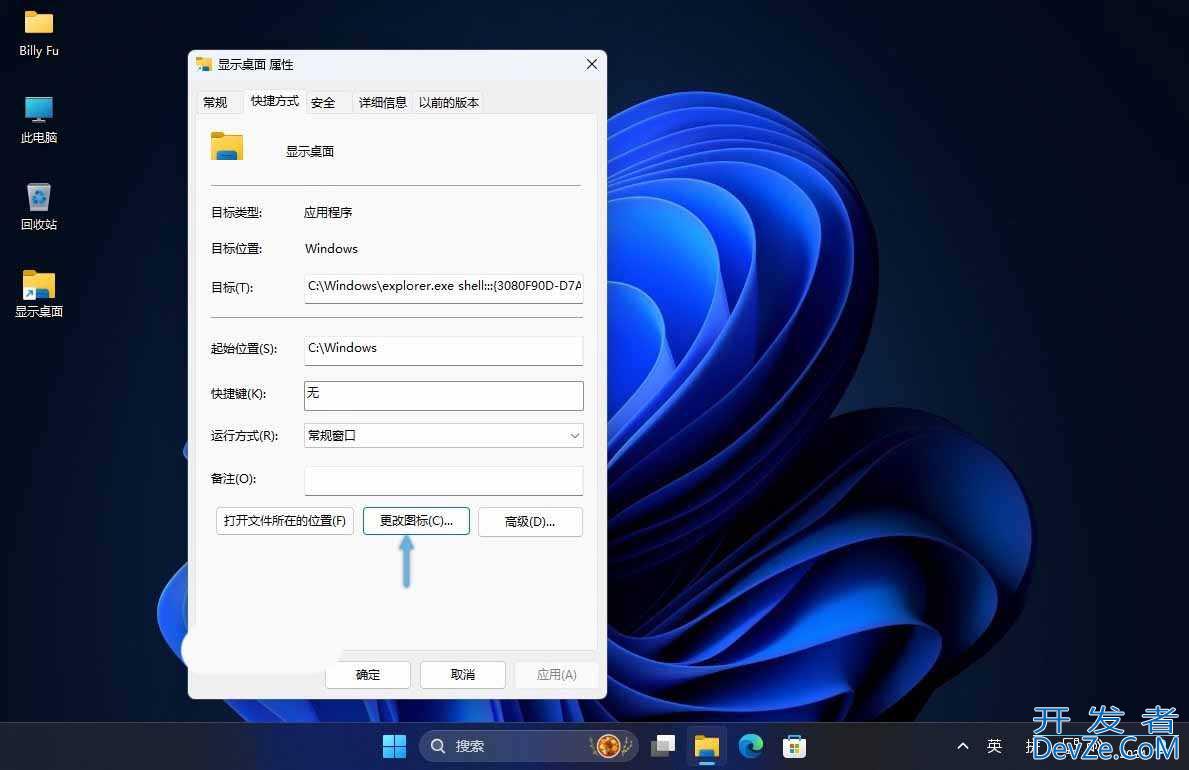Click the 快捷键(K) shortcut key field
The height and width of the screenshot is (770, 1189).
tap(444, 395)
